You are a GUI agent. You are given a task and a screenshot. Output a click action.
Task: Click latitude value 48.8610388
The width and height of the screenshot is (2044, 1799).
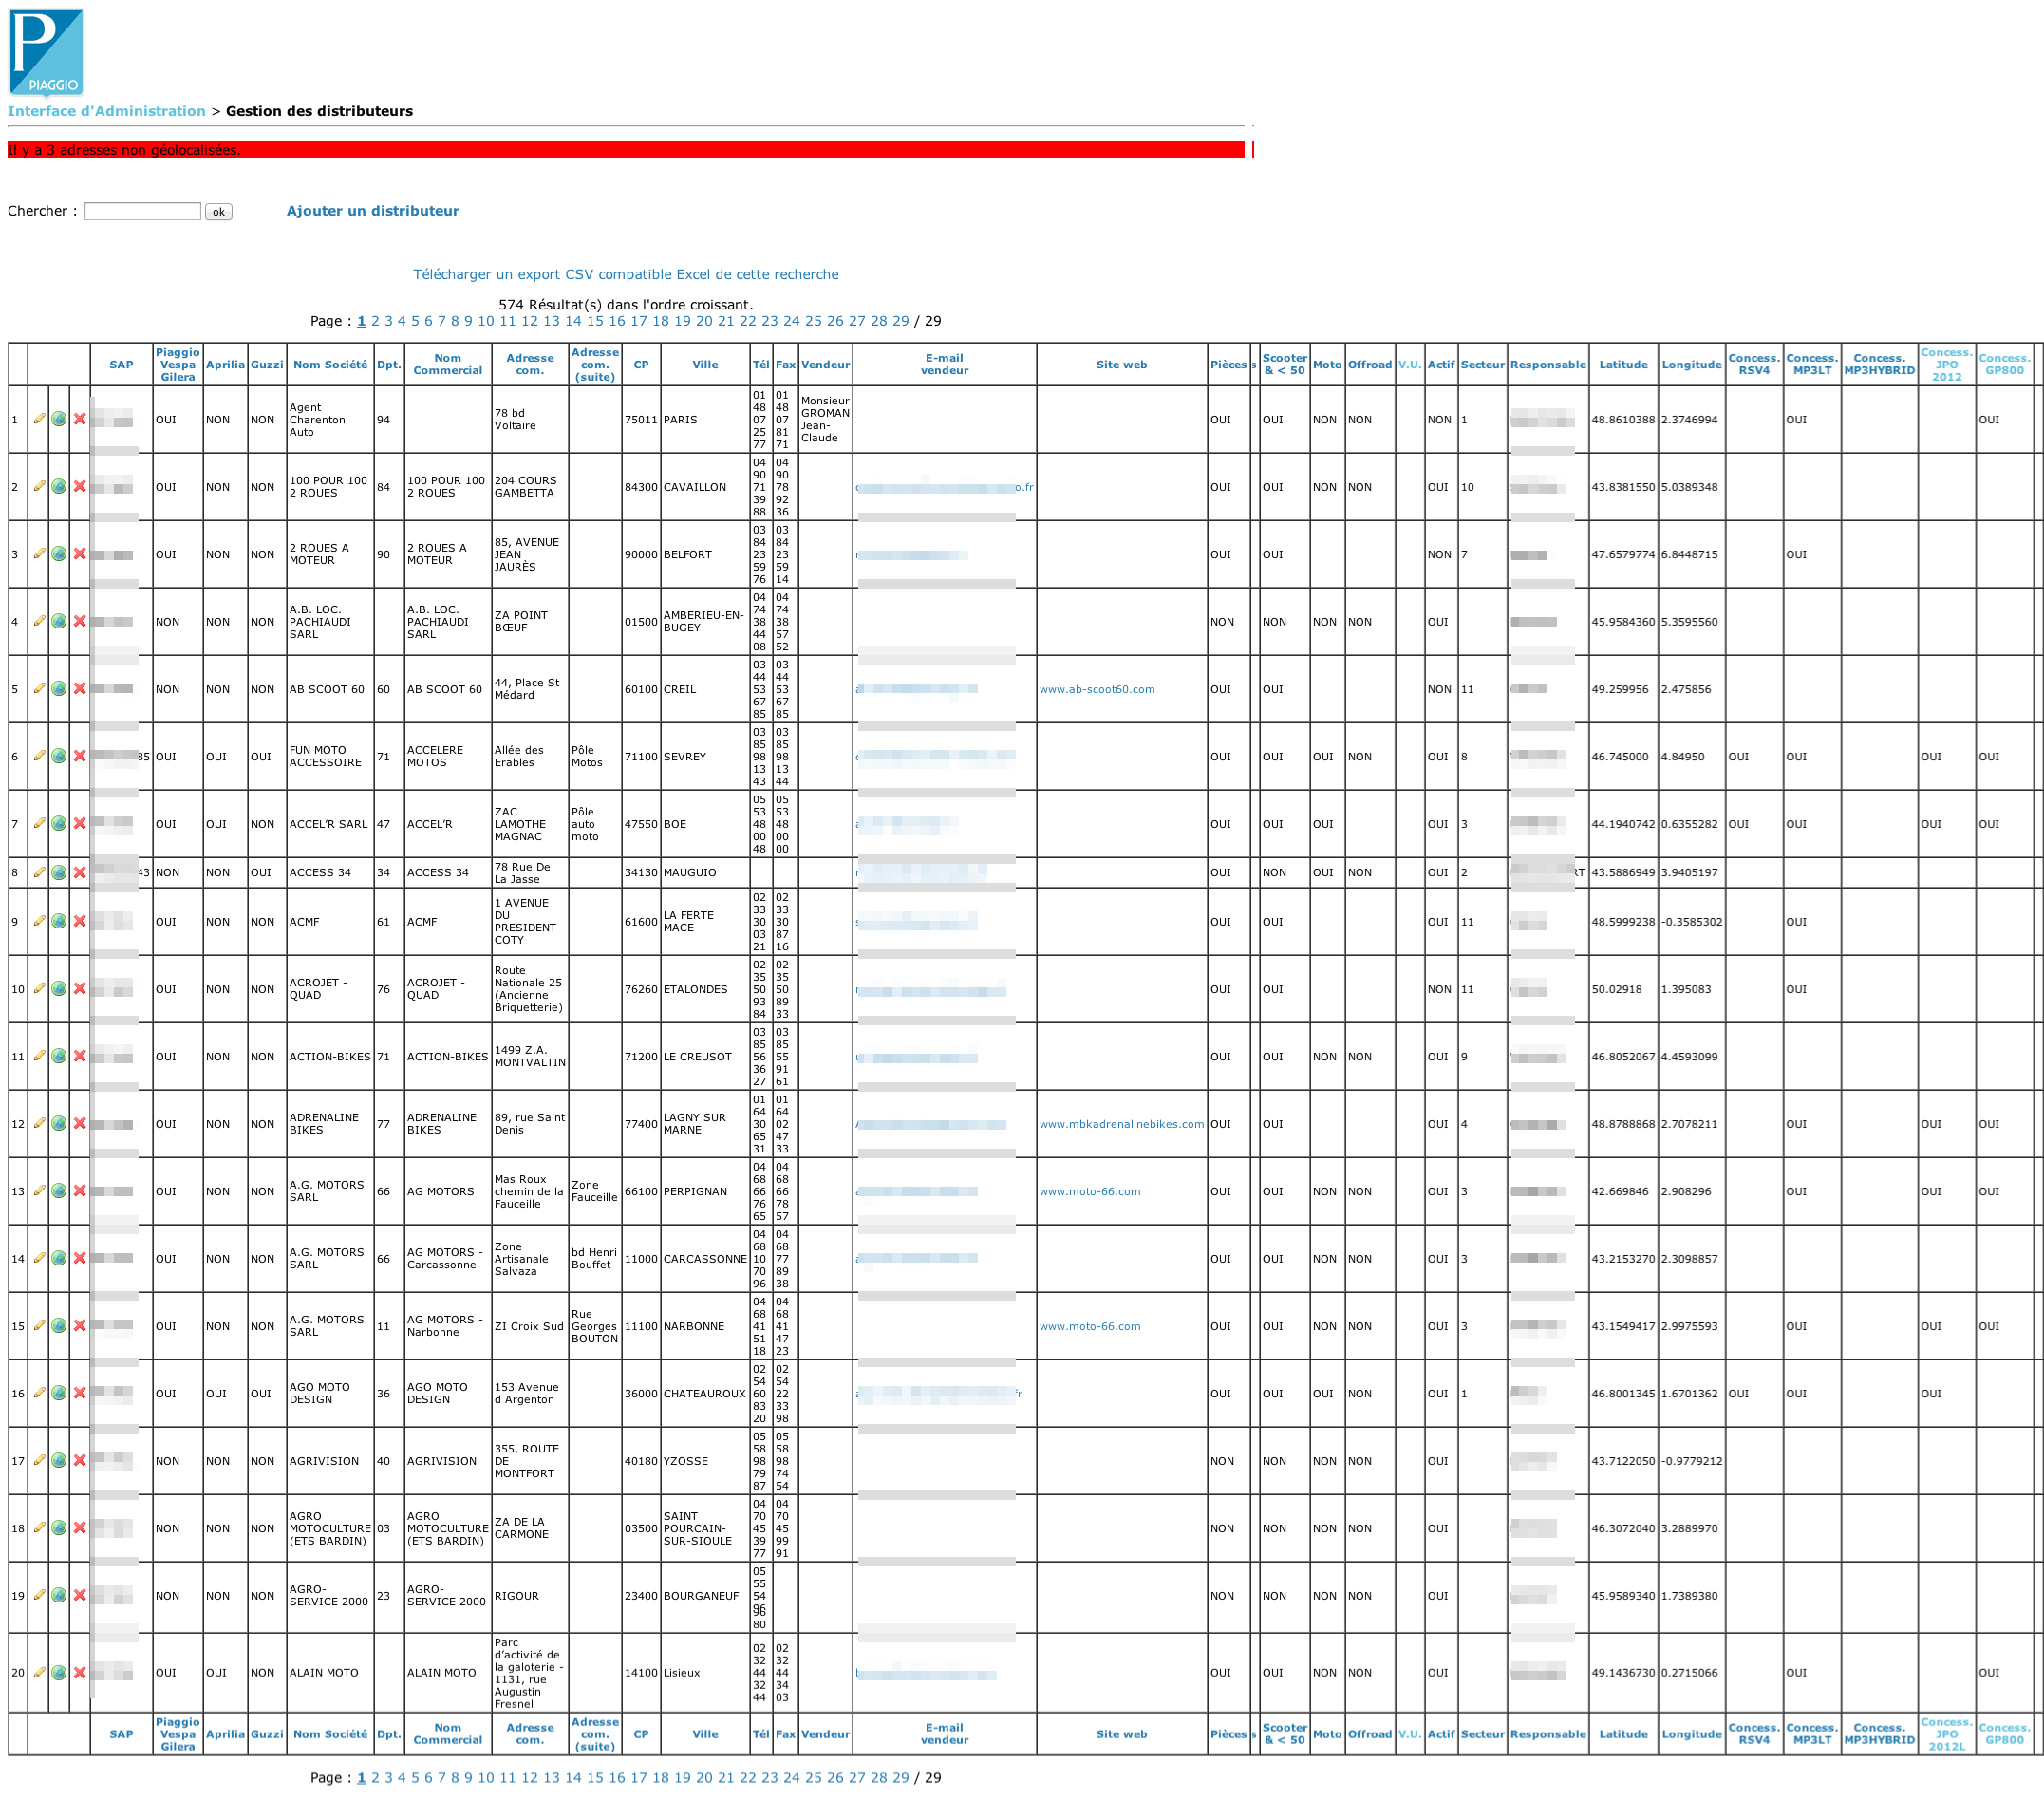pos(1623,420)
